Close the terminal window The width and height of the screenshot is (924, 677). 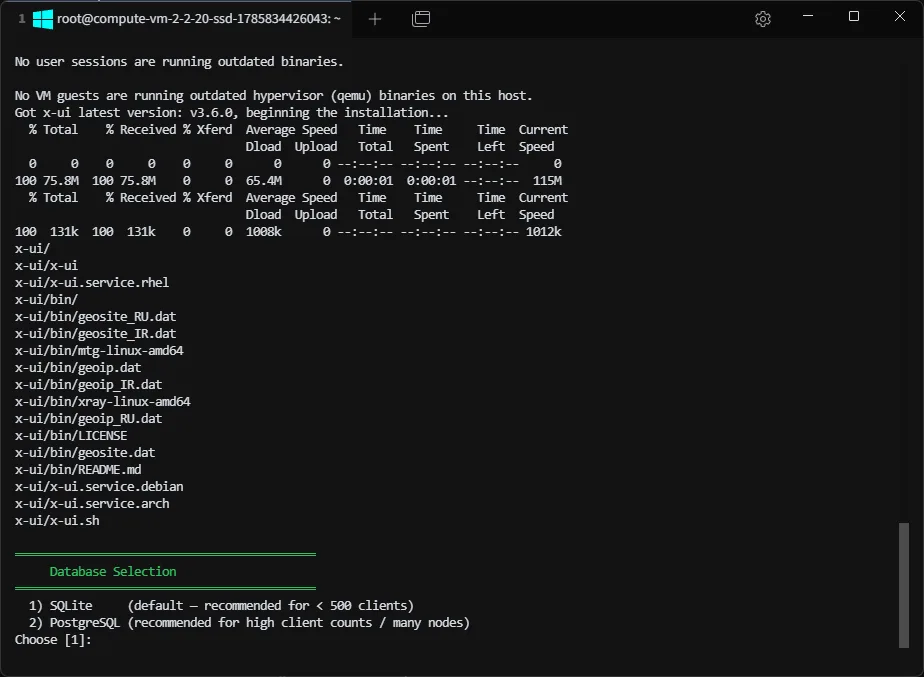899,16
